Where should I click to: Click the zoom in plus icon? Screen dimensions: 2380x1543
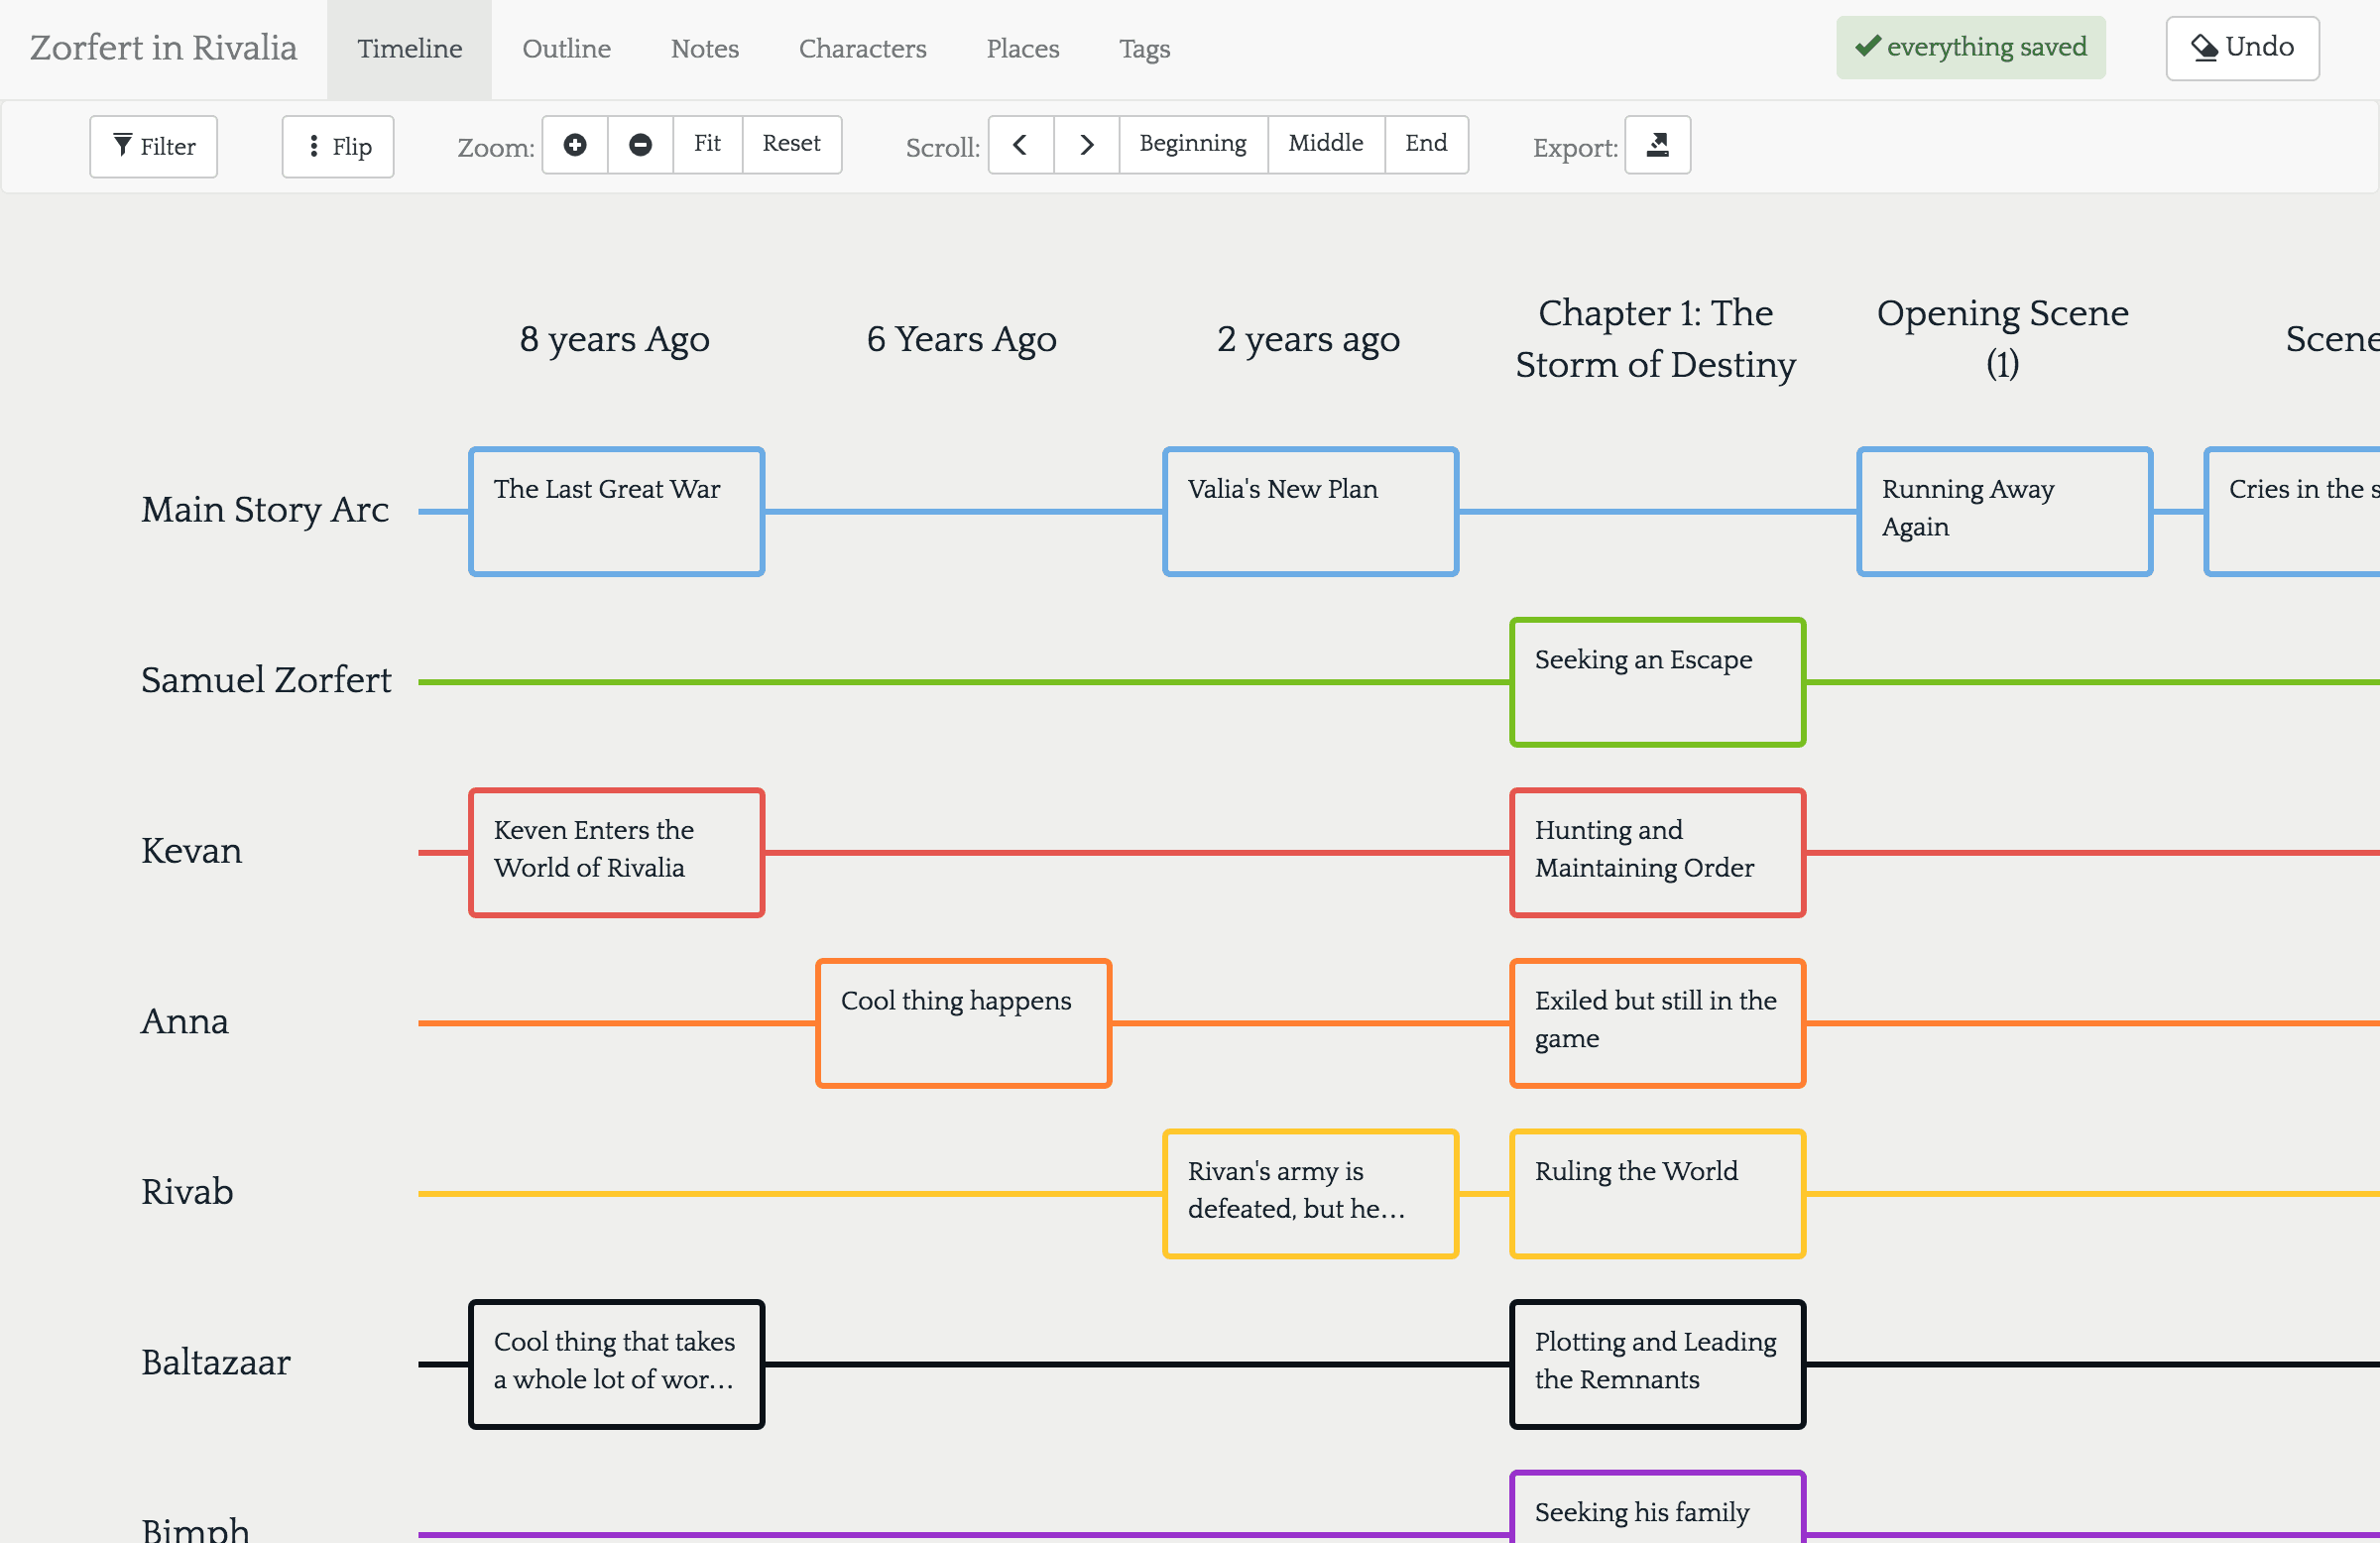pos(575,145)
